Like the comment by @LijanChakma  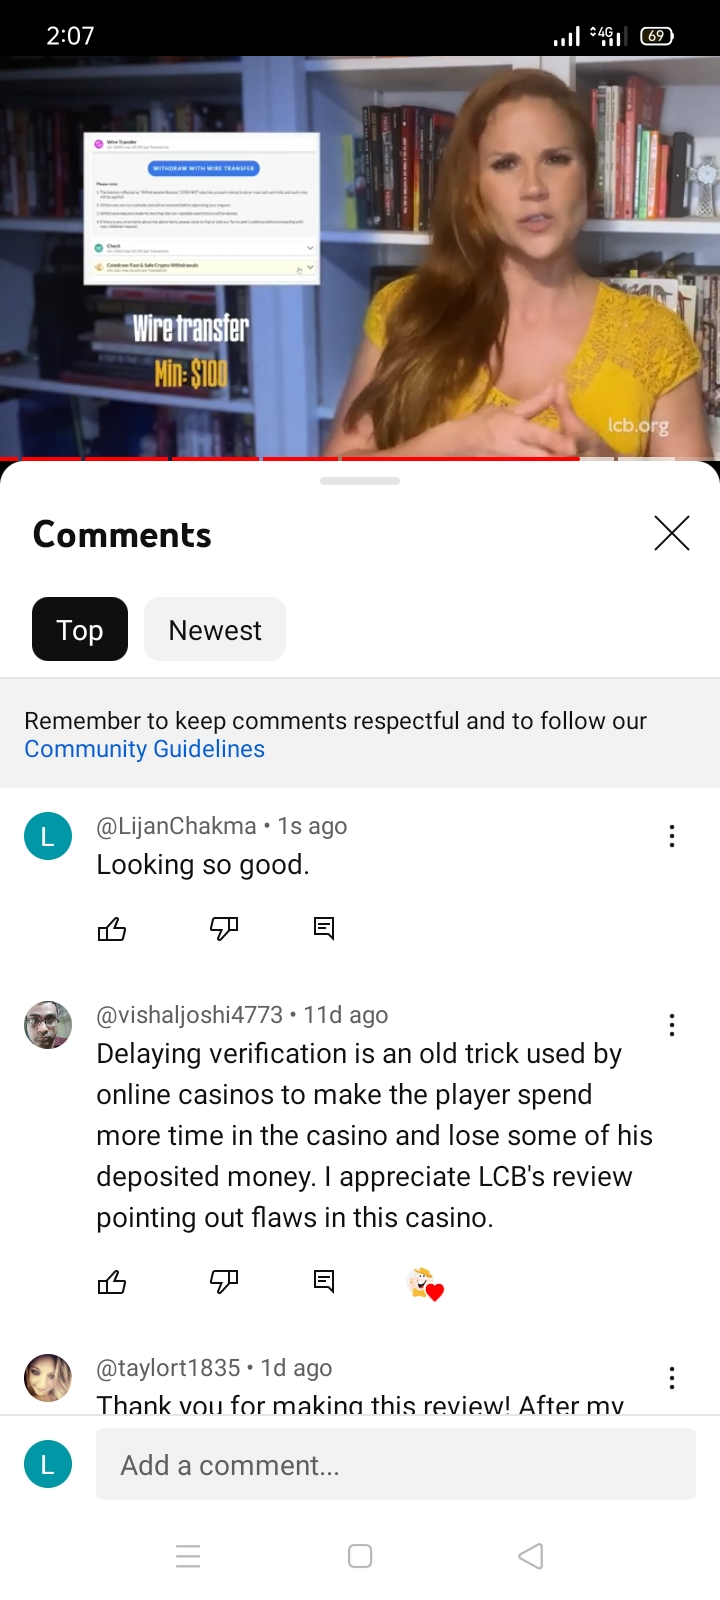click(112, 930)
